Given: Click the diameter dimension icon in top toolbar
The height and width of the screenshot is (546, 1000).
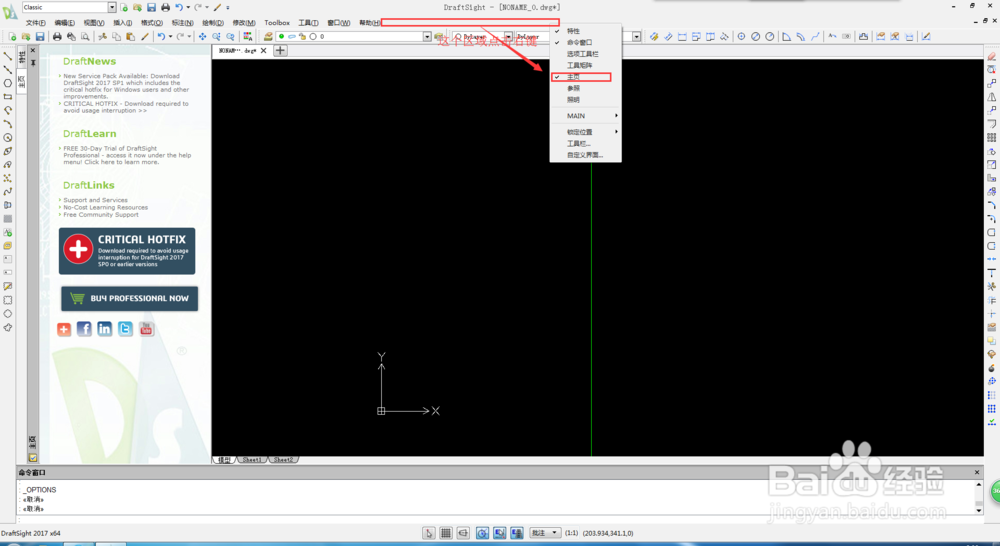Looking at the screenshot, I should tap(755, 36).
